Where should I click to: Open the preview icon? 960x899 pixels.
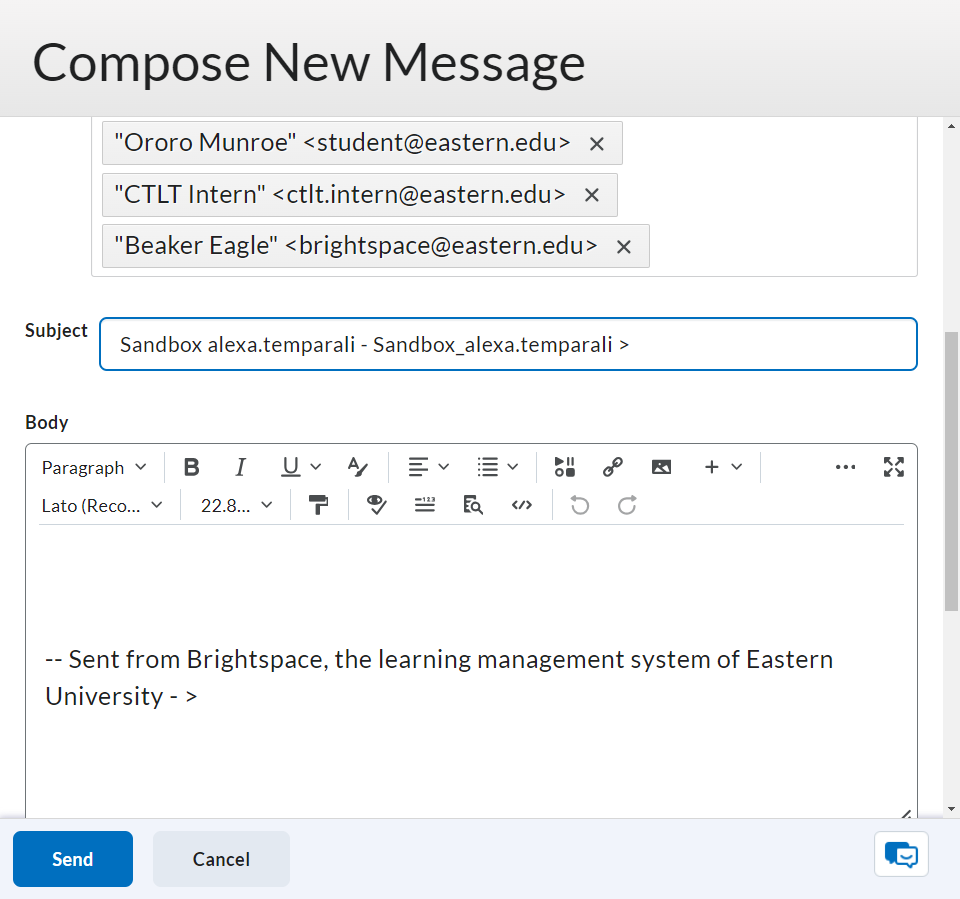473,506
